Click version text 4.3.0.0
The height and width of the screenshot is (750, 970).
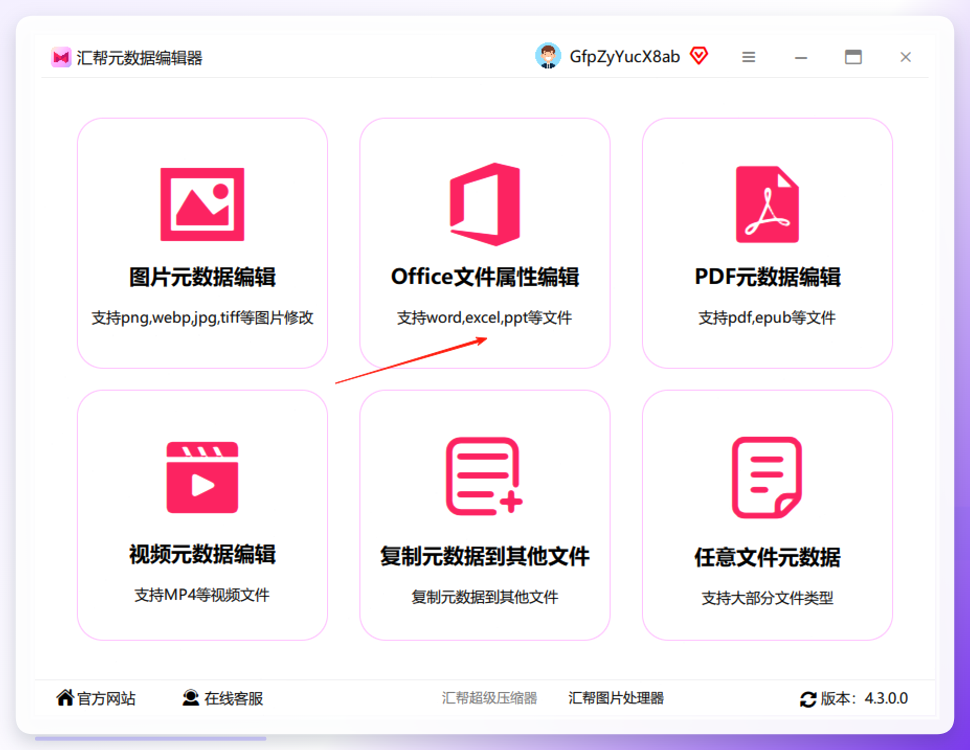886,698
